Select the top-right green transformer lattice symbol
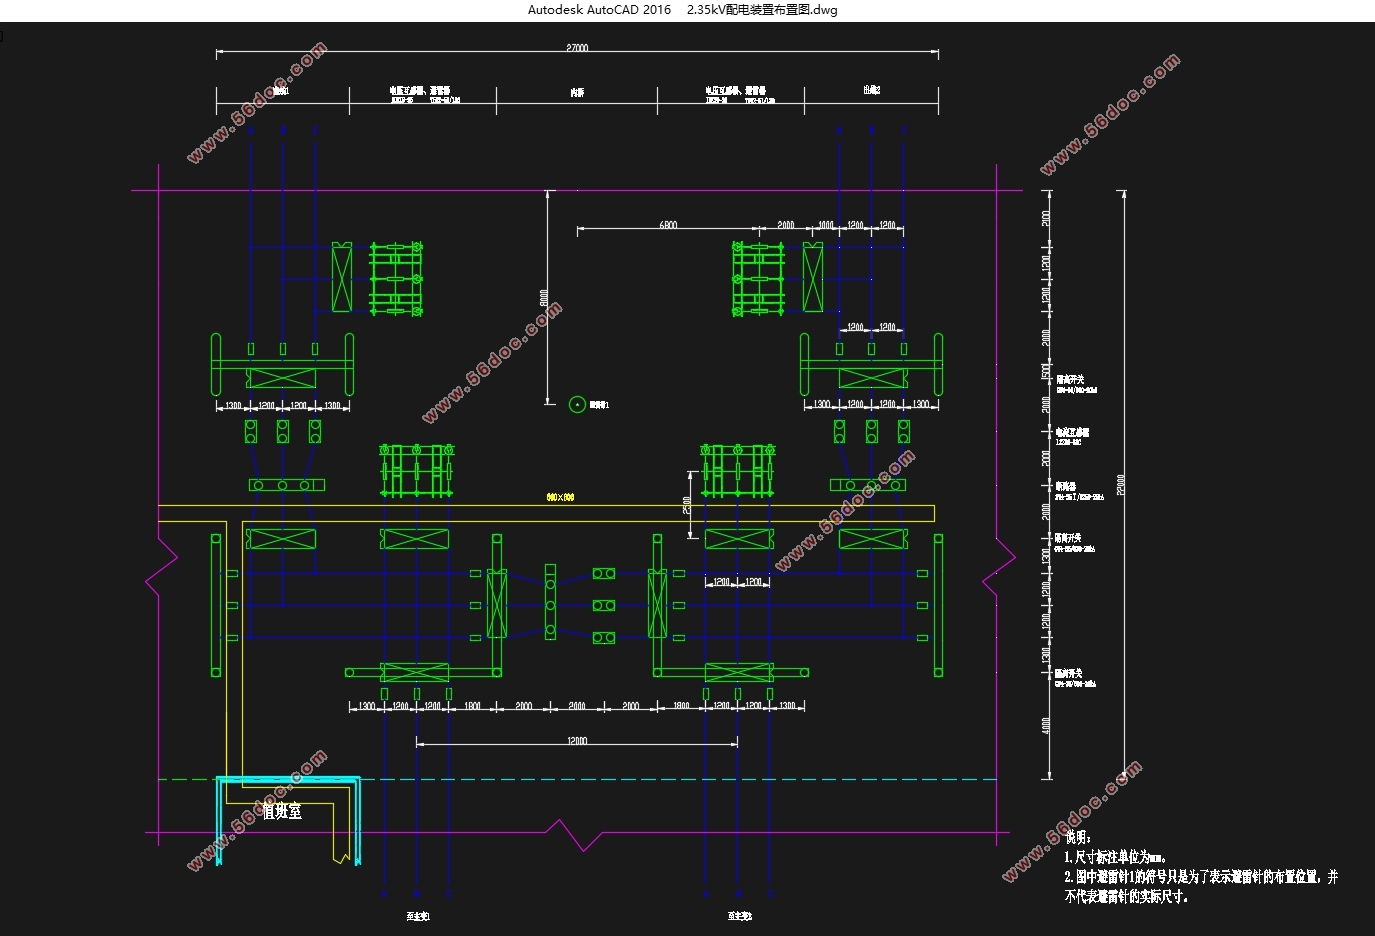 click(x=758, y=279)
